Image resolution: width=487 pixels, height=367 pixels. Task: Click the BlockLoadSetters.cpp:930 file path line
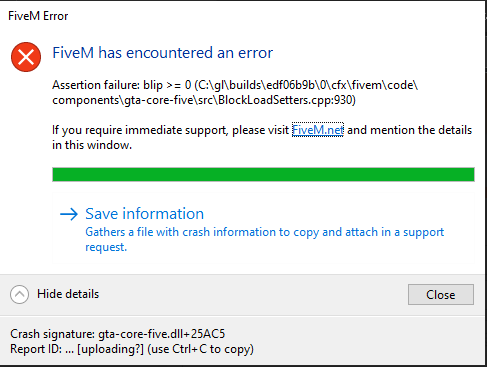tap(204, 100)
